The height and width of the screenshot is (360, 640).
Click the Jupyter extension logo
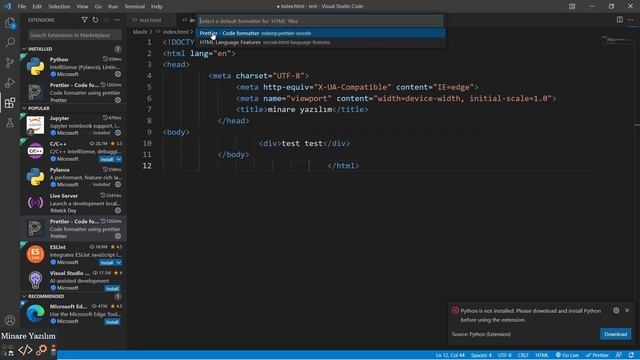tap(36, 125)
